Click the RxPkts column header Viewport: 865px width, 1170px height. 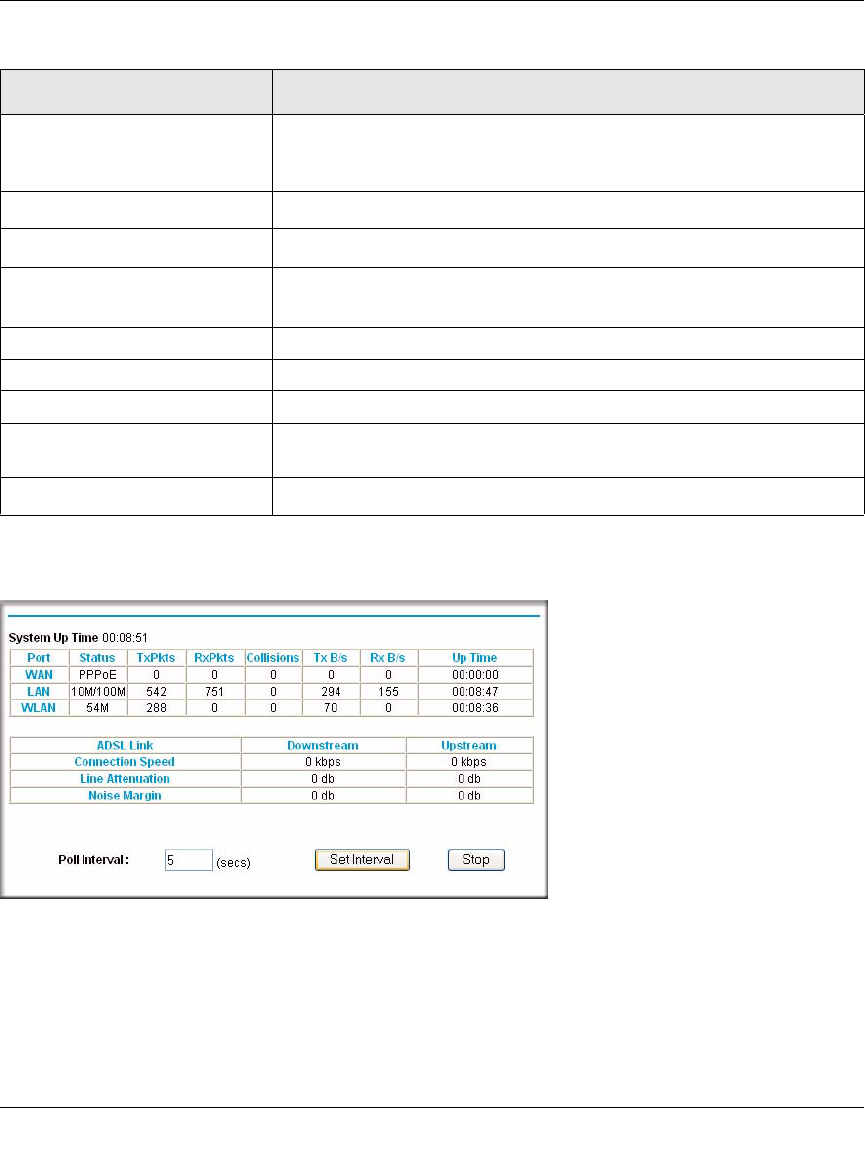click(x=214, y=657)
